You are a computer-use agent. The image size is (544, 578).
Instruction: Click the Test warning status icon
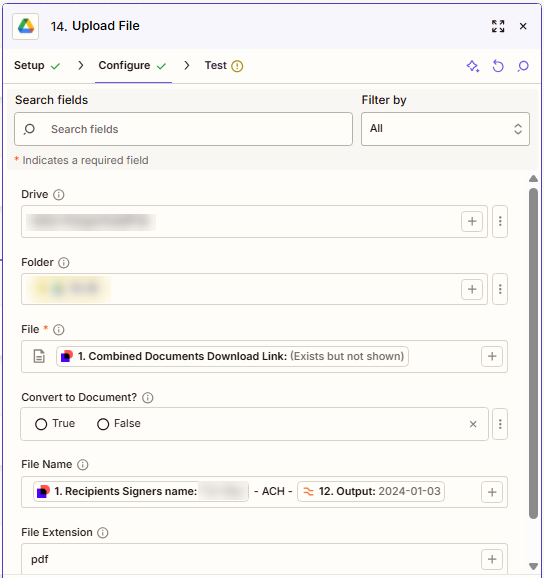[x=237, y=66]
